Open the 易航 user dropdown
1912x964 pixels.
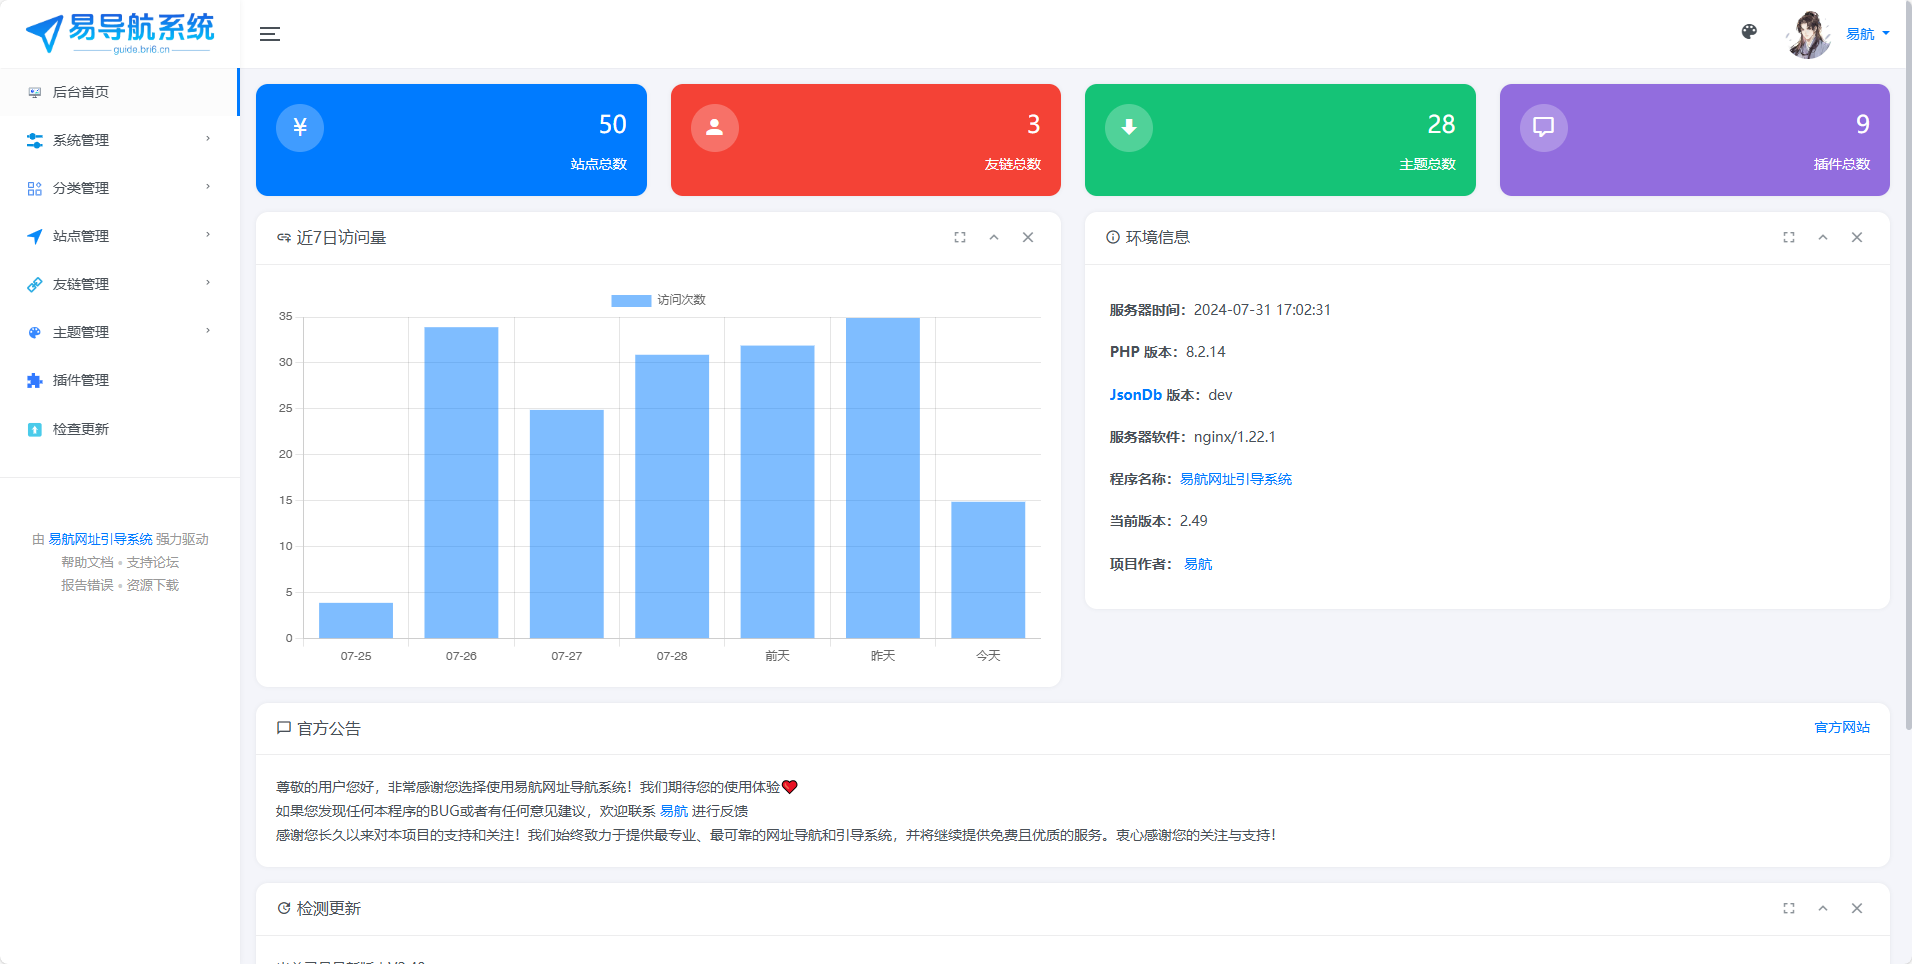1867,34
